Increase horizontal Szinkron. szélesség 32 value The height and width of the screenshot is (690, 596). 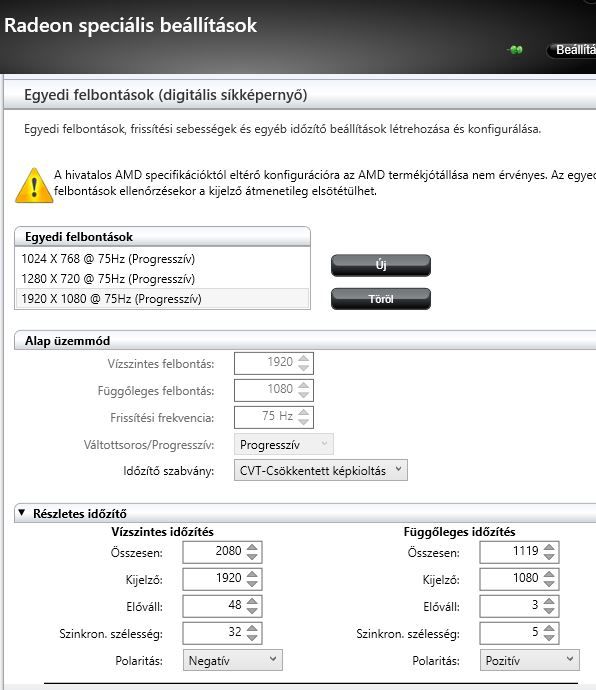252,628
